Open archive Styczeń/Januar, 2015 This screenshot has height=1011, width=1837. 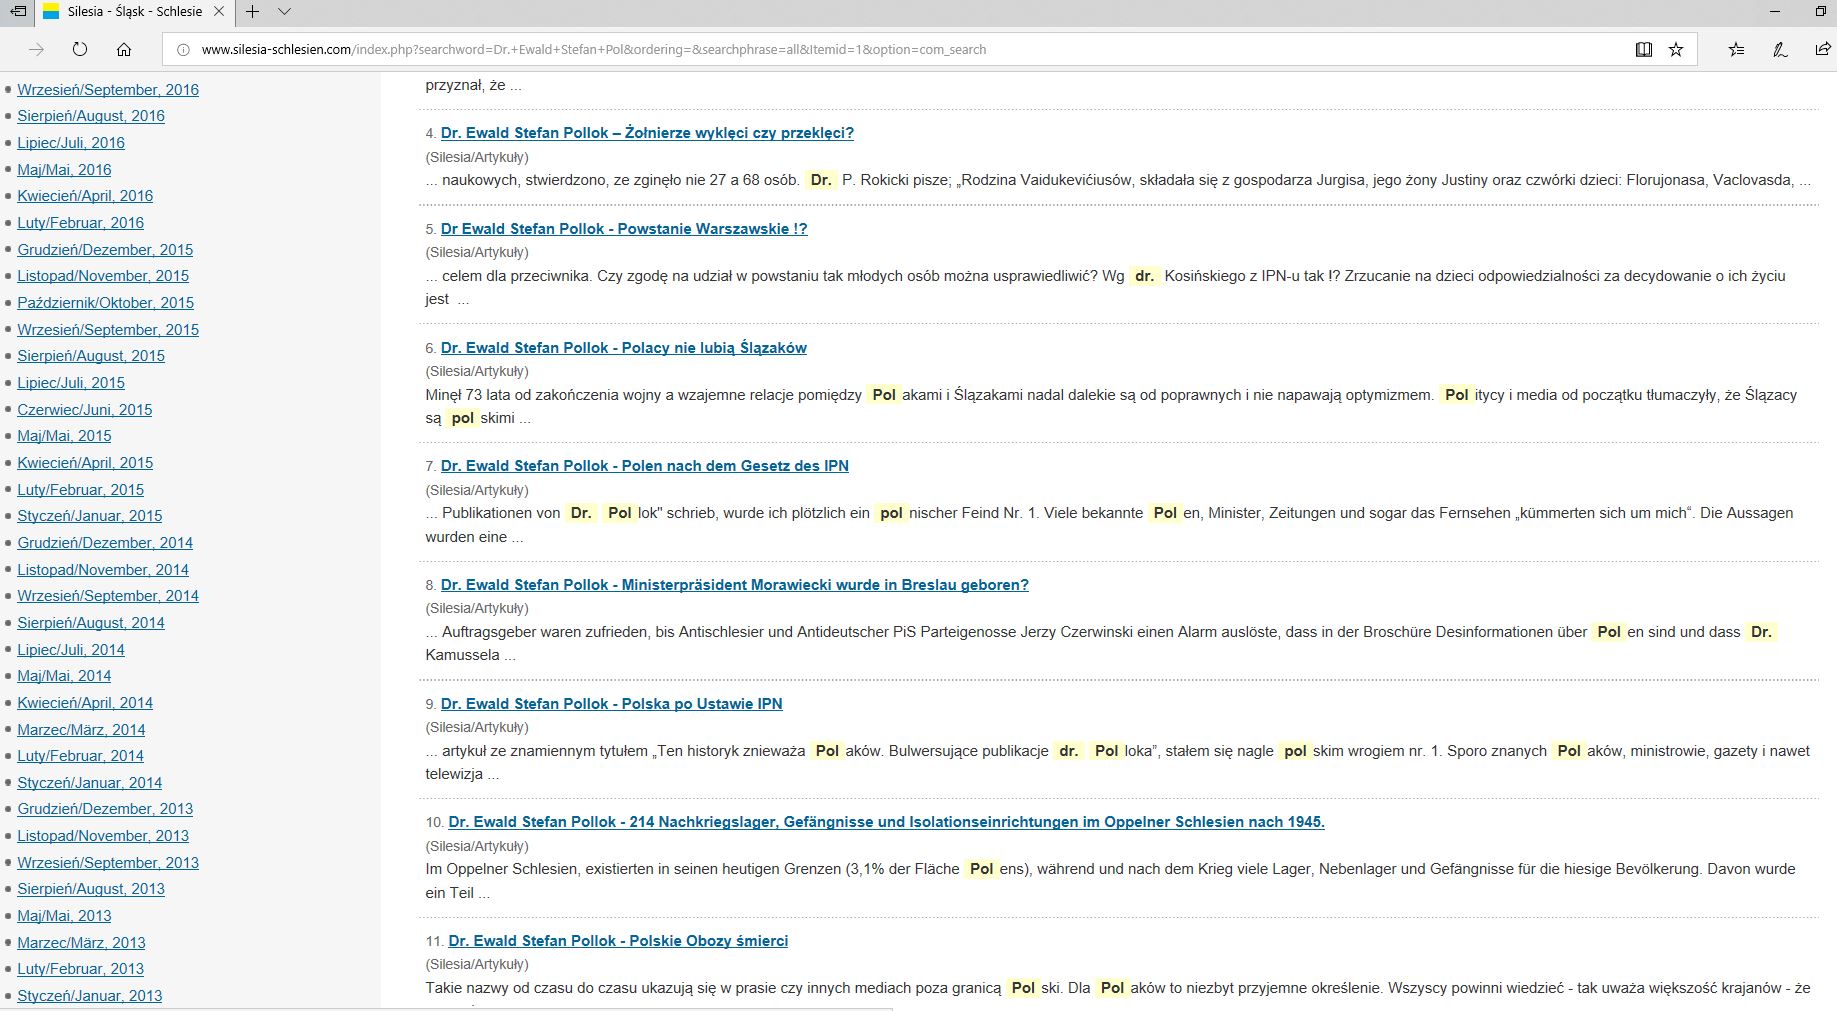tap(90, 516)
